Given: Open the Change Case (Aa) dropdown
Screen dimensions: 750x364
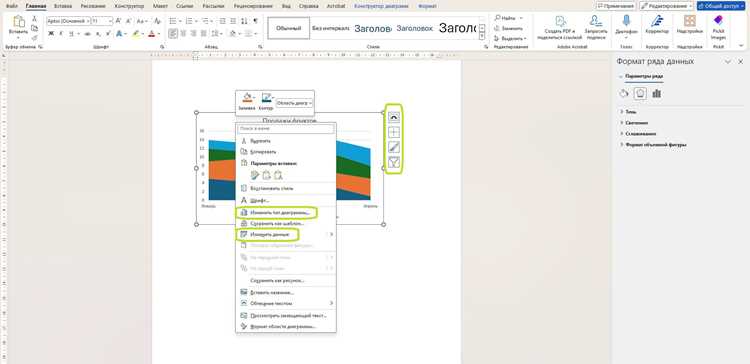Looking at the screenshot, I should pos(143,21).
